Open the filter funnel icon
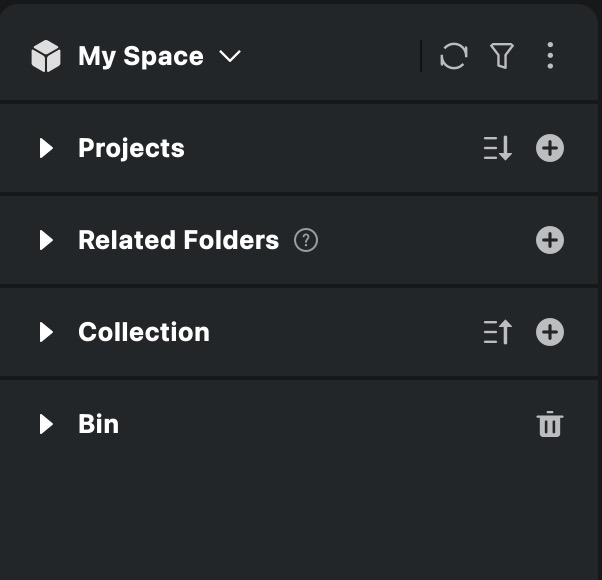 (502, 57)
